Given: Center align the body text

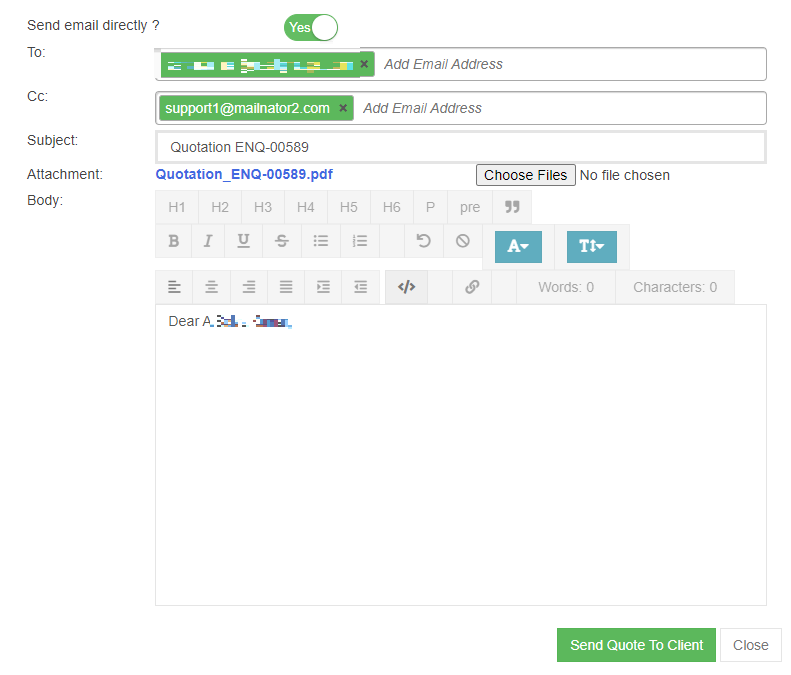Looking at the screenshot, I should tap(212, 287).
